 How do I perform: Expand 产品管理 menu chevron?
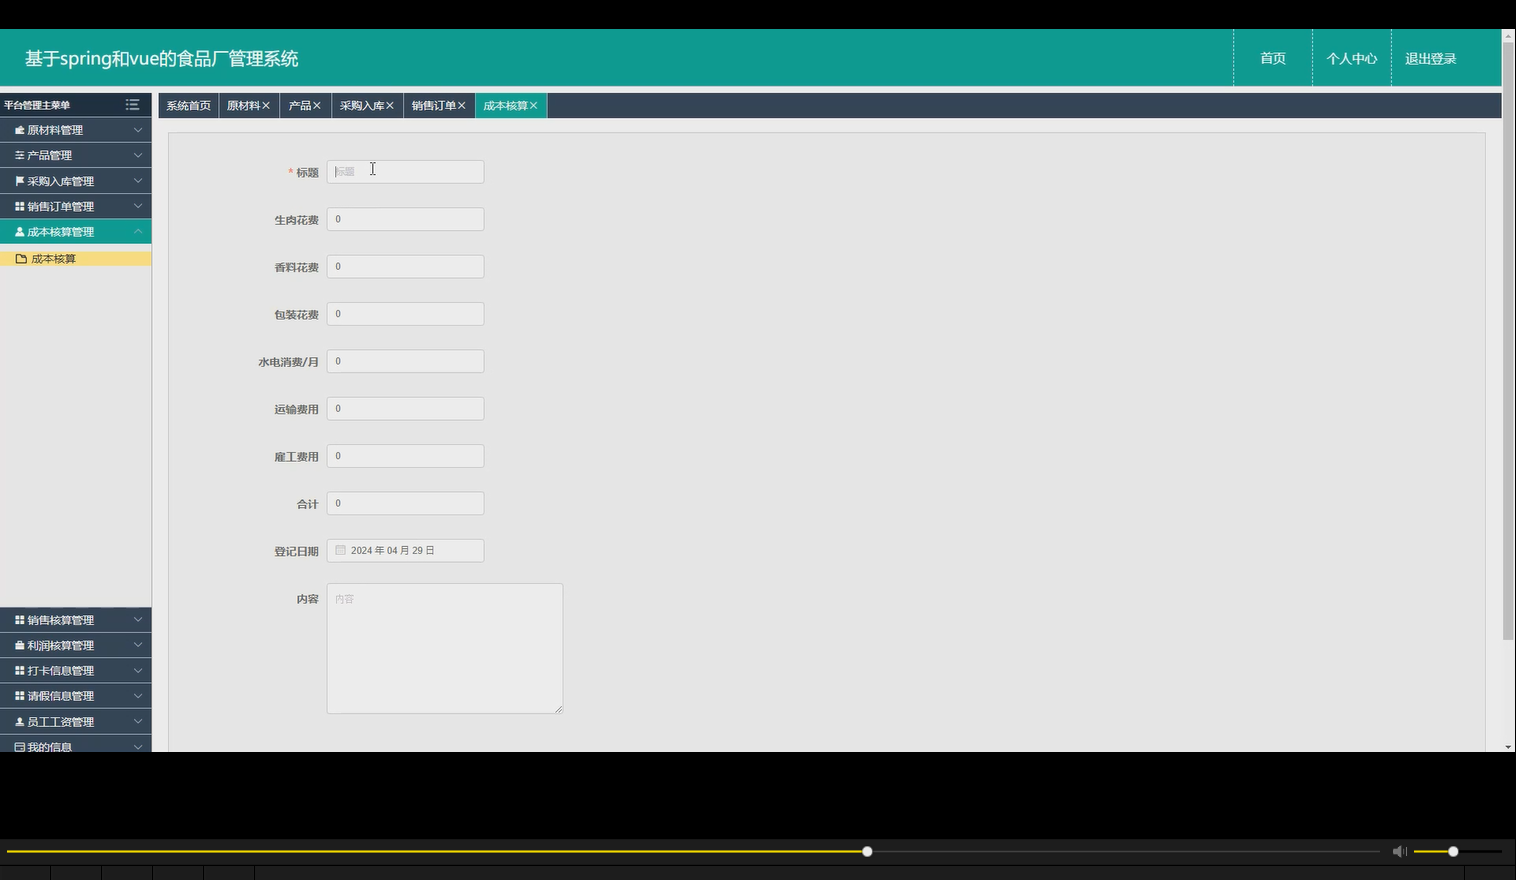[138, 155]
